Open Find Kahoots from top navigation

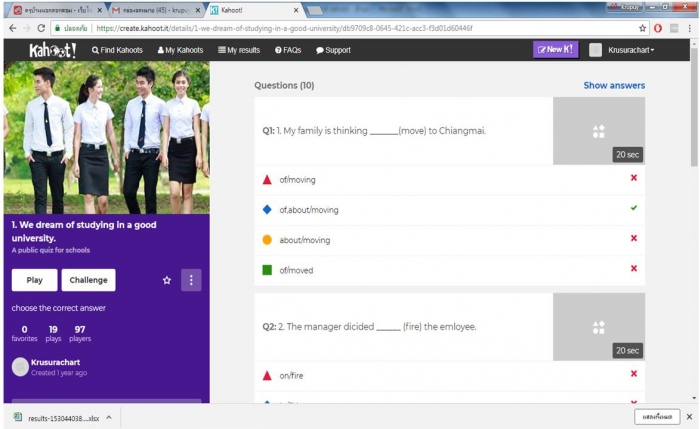coord(117,50)
